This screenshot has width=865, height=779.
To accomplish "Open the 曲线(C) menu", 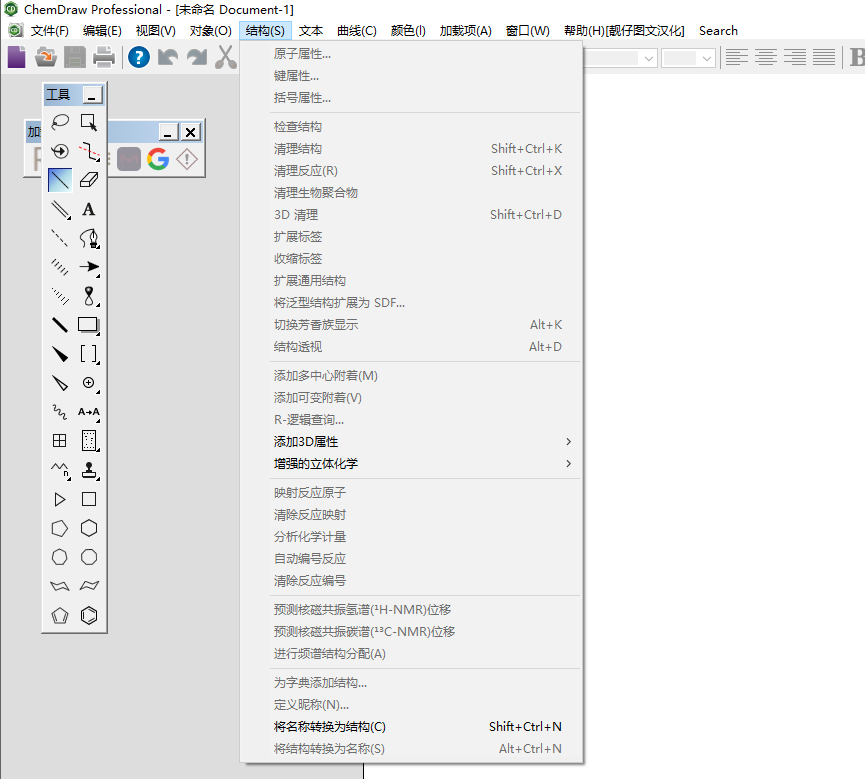I will coord(357,31).
